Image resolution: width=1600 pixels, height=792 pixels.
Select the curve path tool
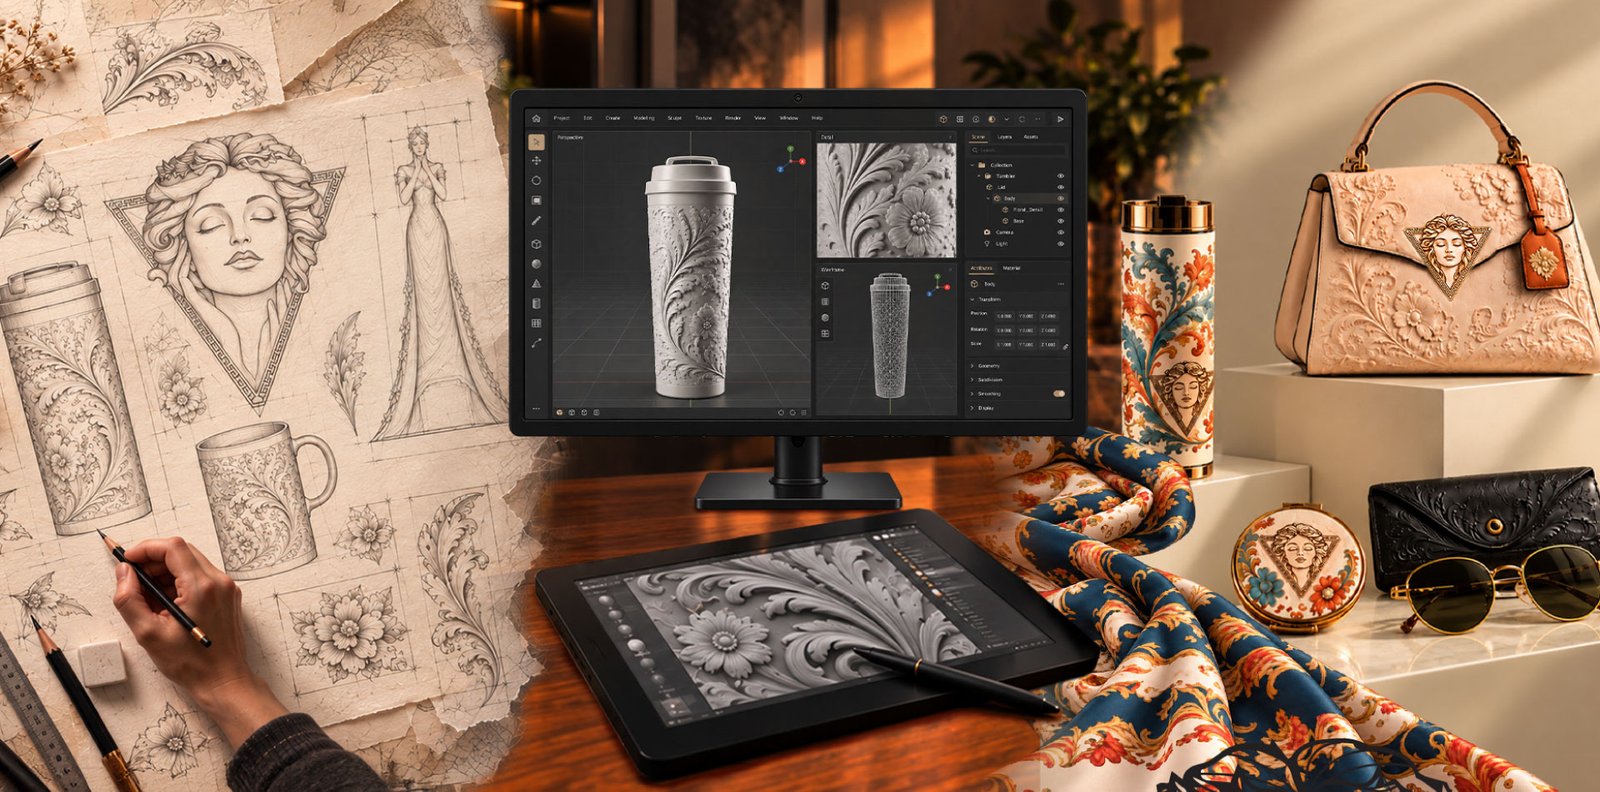click(x=536, y=343)
